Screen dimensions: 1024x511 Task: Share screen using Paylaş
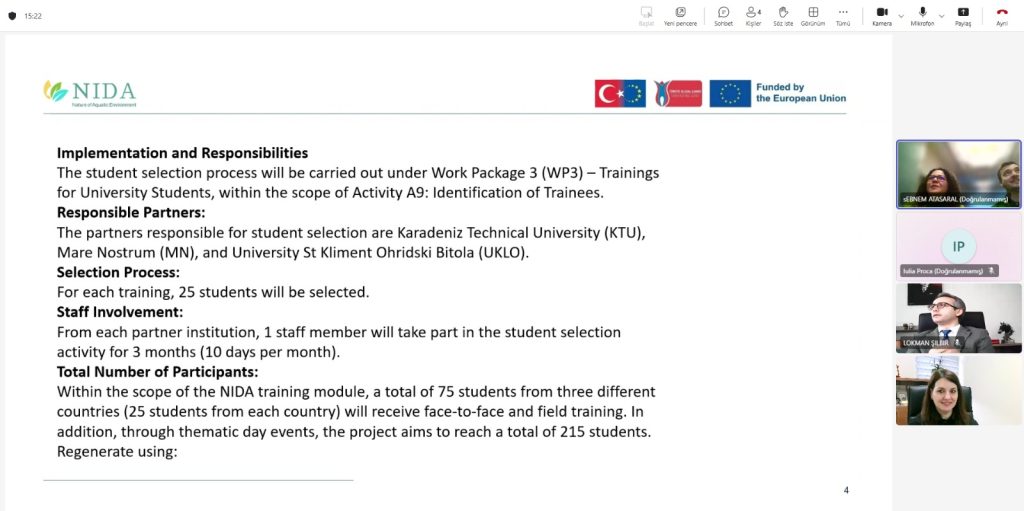click(x=963, y=15)
